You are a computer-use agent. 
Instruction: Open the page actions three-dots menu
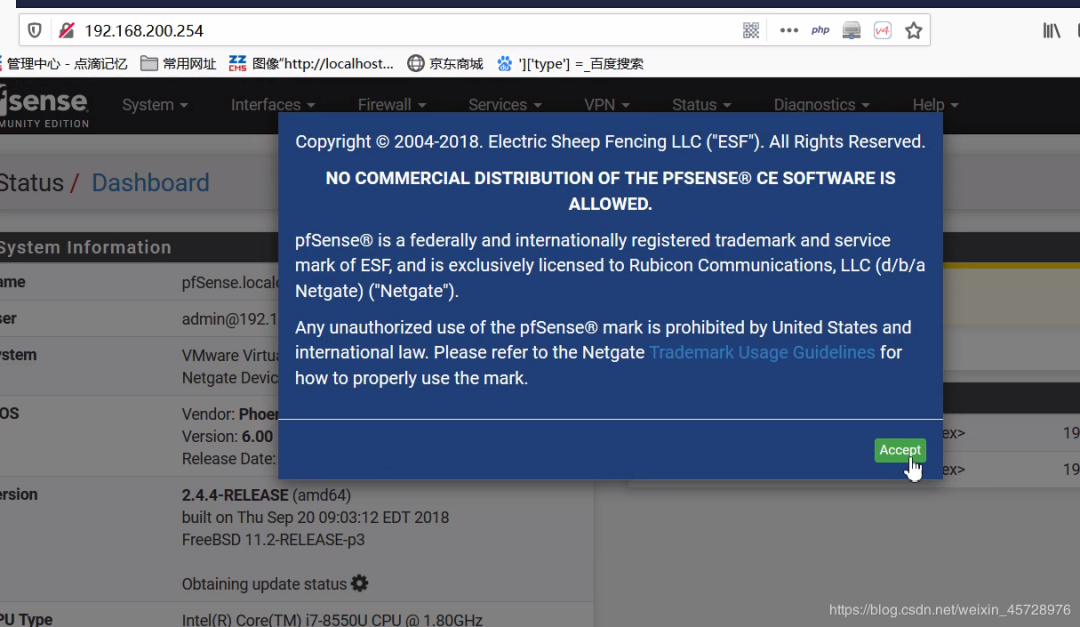point(789,30)
